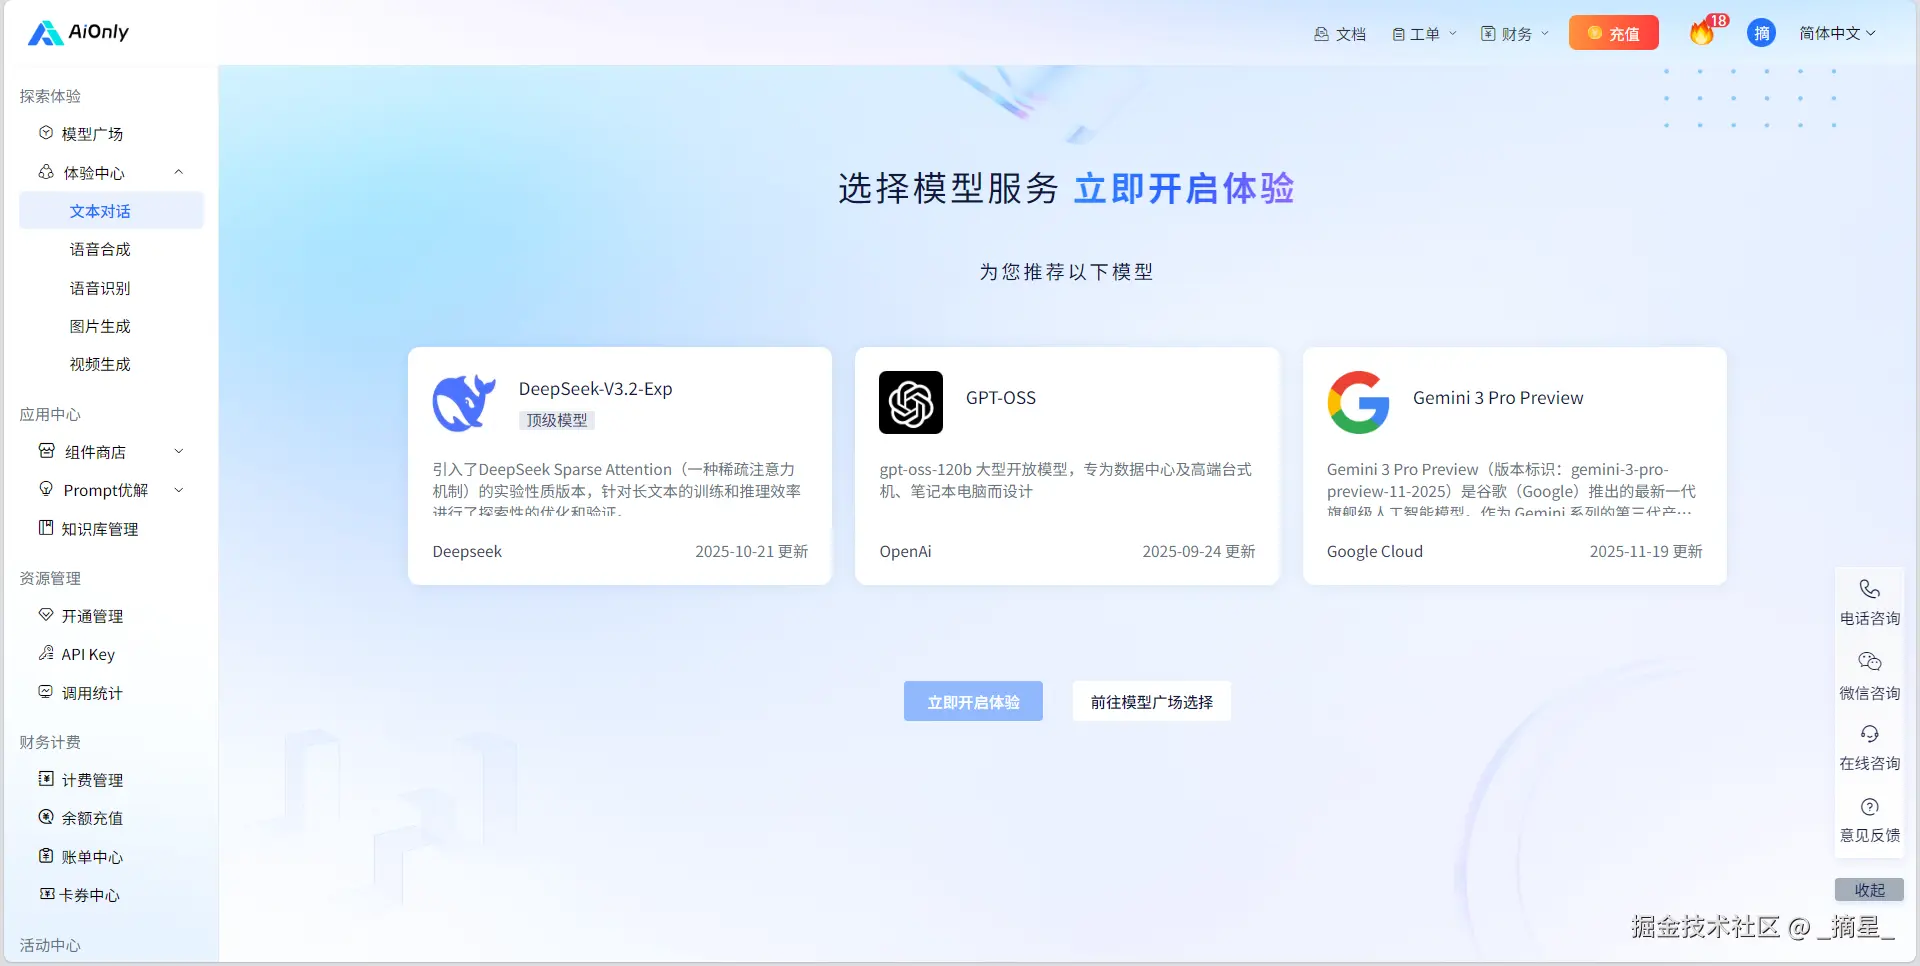The image size is (1920, 966).
Task: Select 图片生成 in sidebar
Action: (100, 326)
